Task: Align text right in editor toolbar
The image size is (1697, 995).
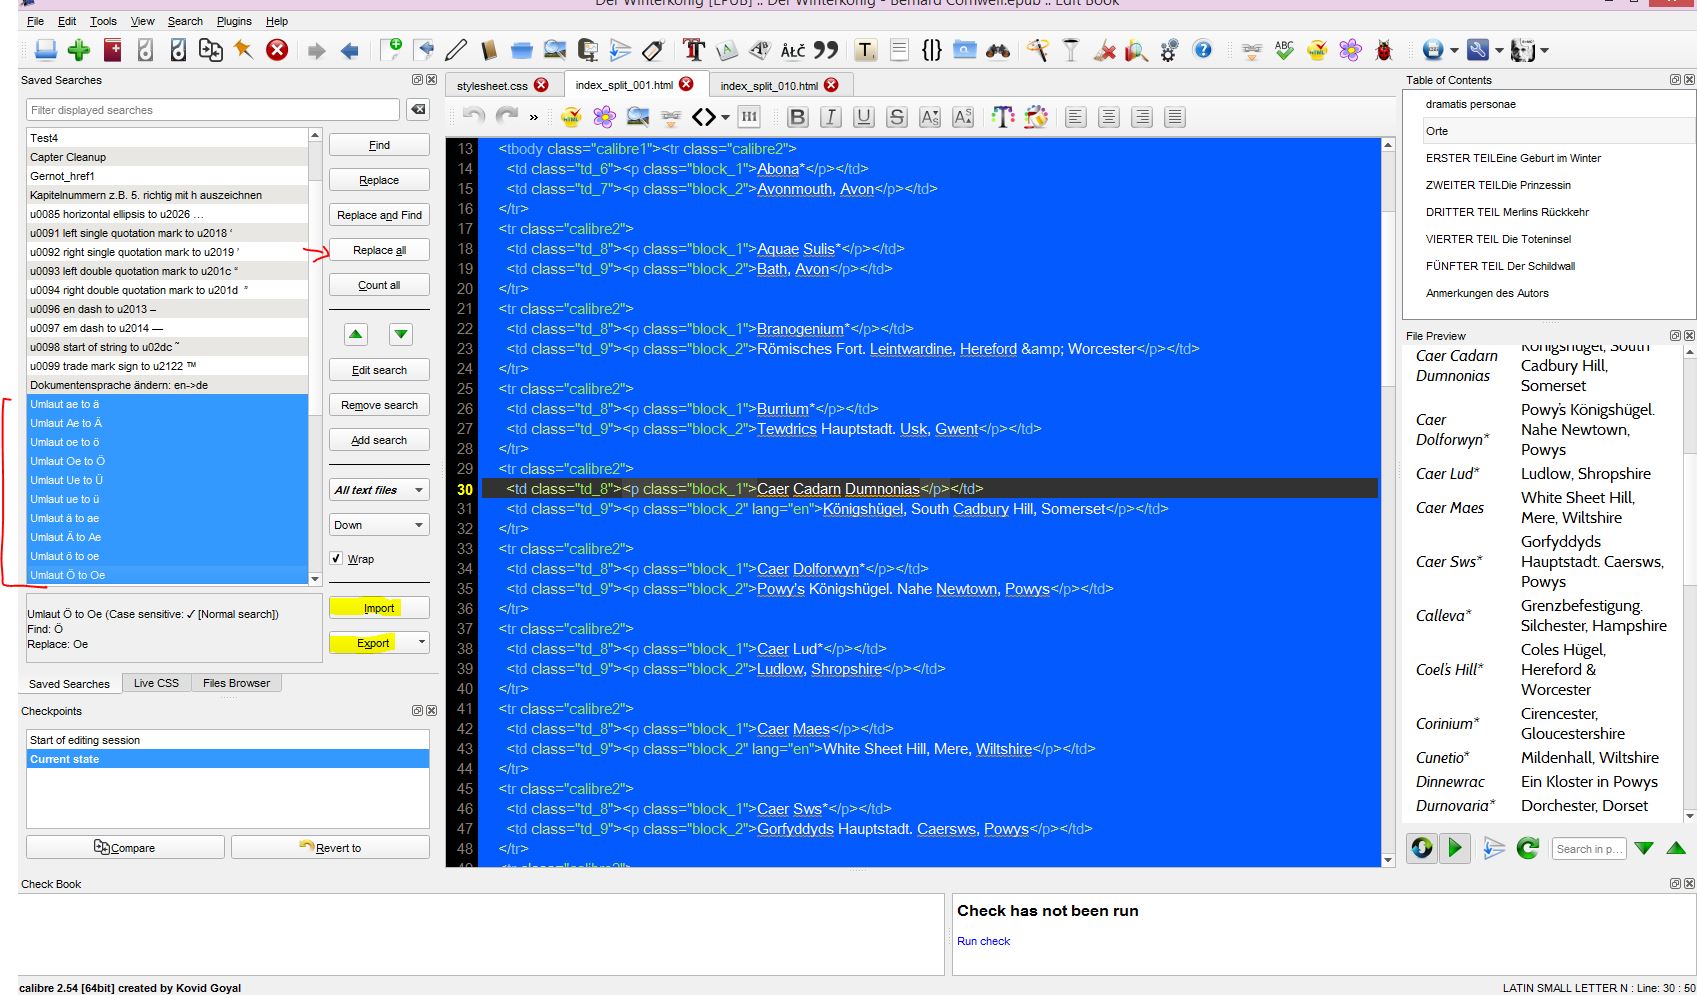Action: click(x=1142, y=117)
